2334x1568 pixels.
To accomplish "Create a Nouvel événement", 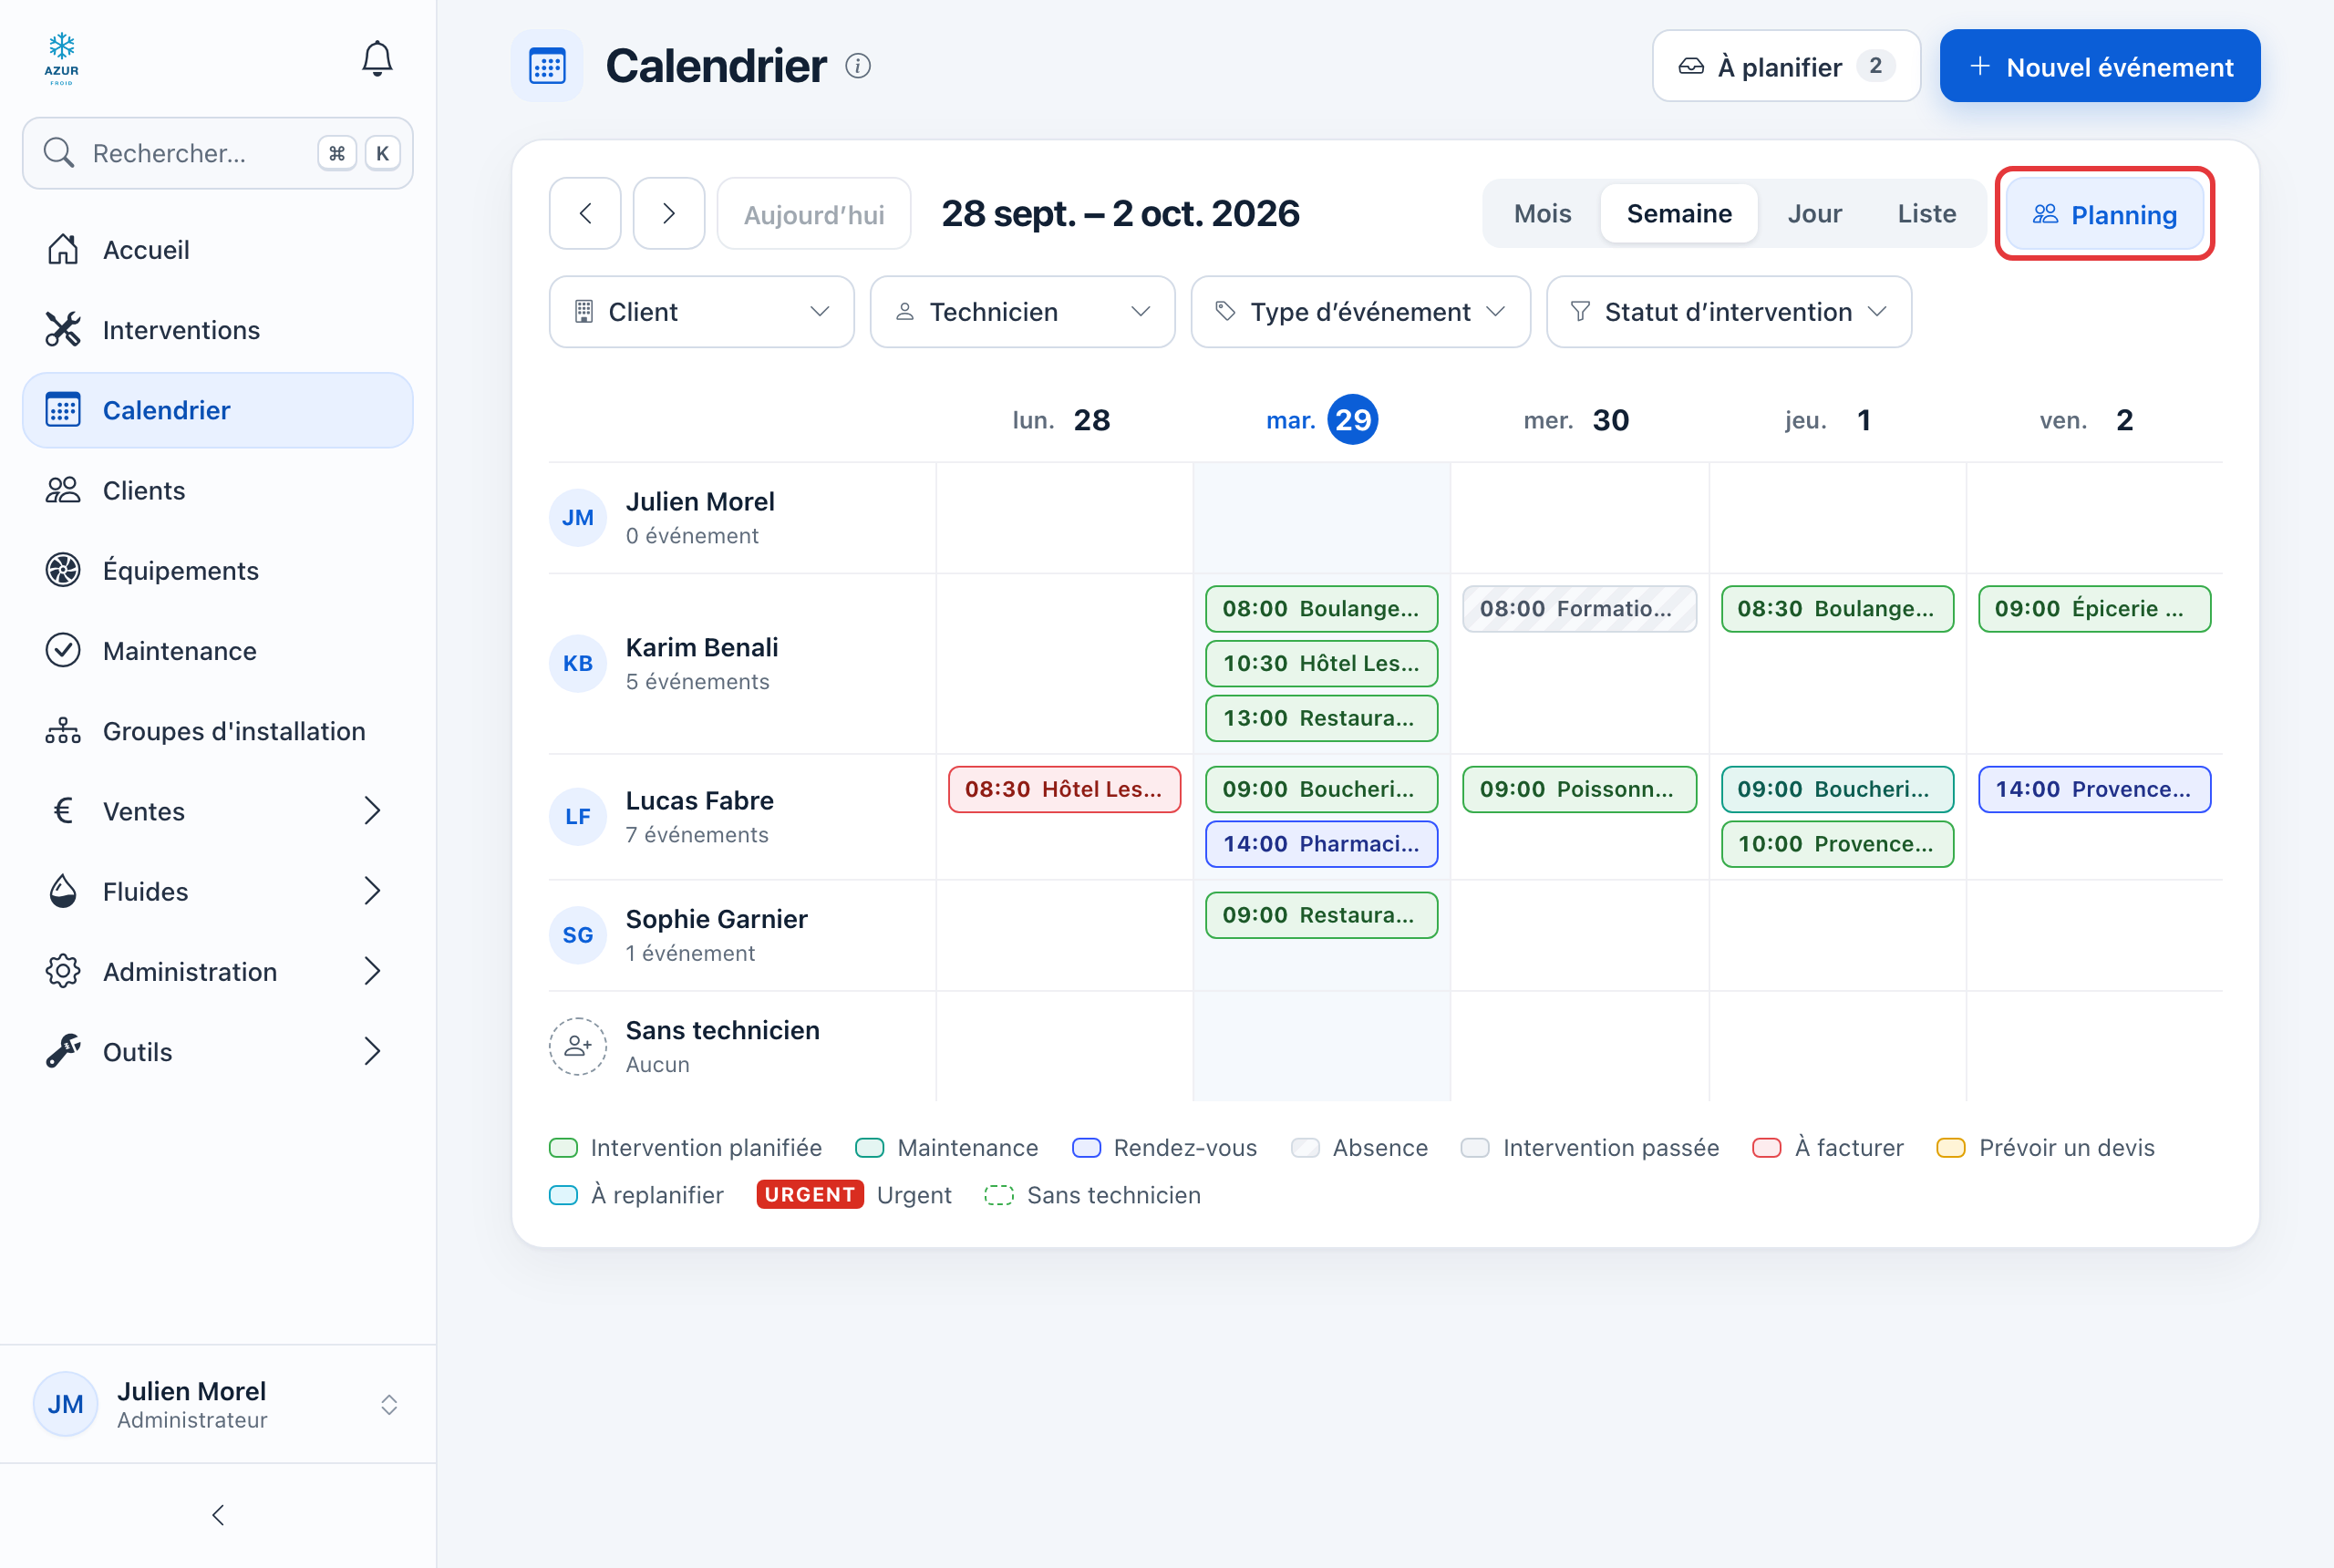I will tap(2100, 66).
